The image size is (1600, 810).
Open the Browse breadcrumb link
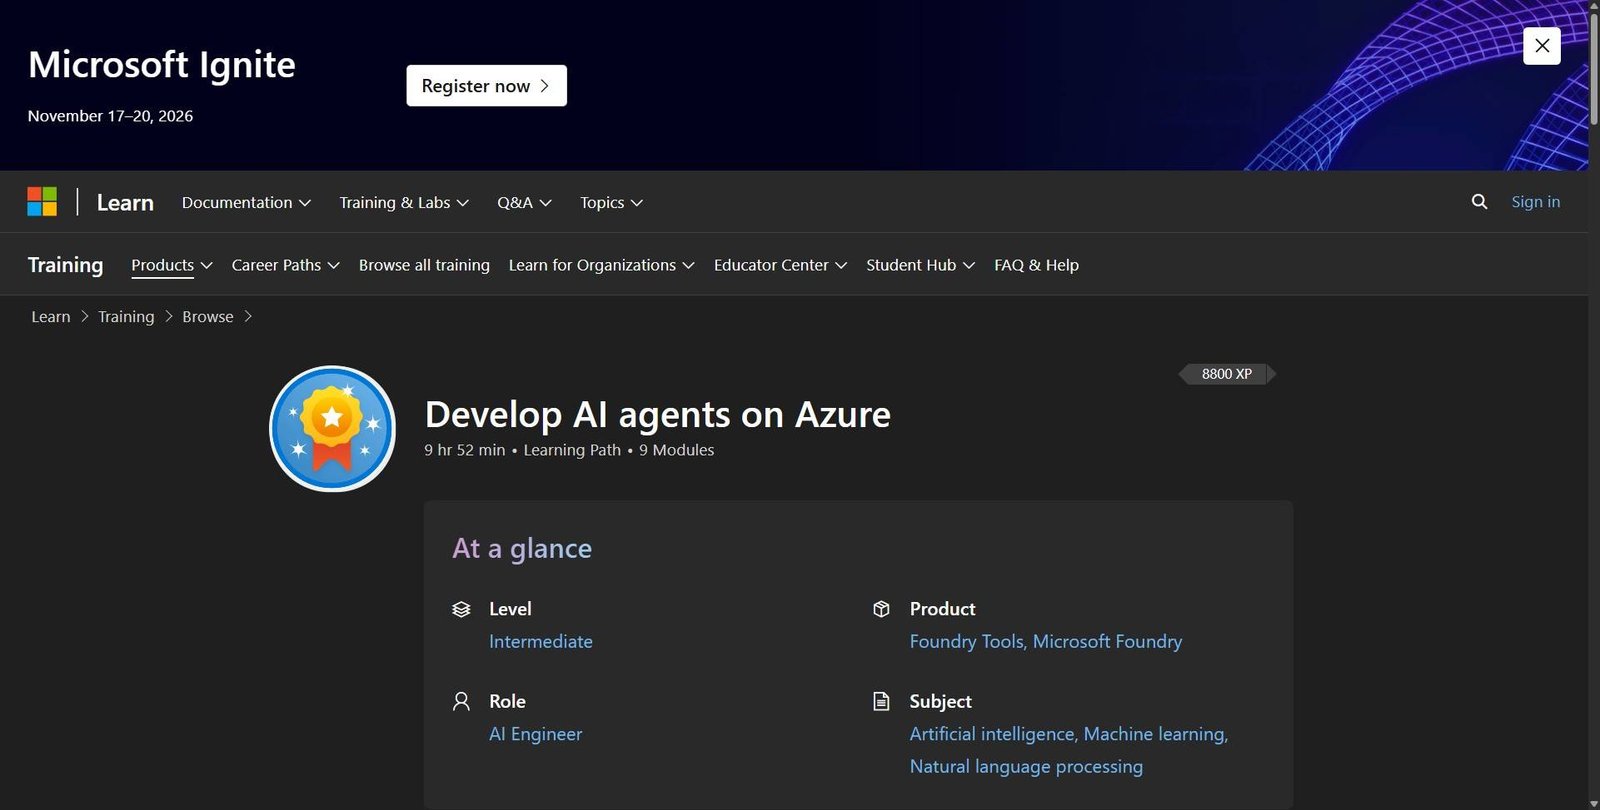point(208,316)
